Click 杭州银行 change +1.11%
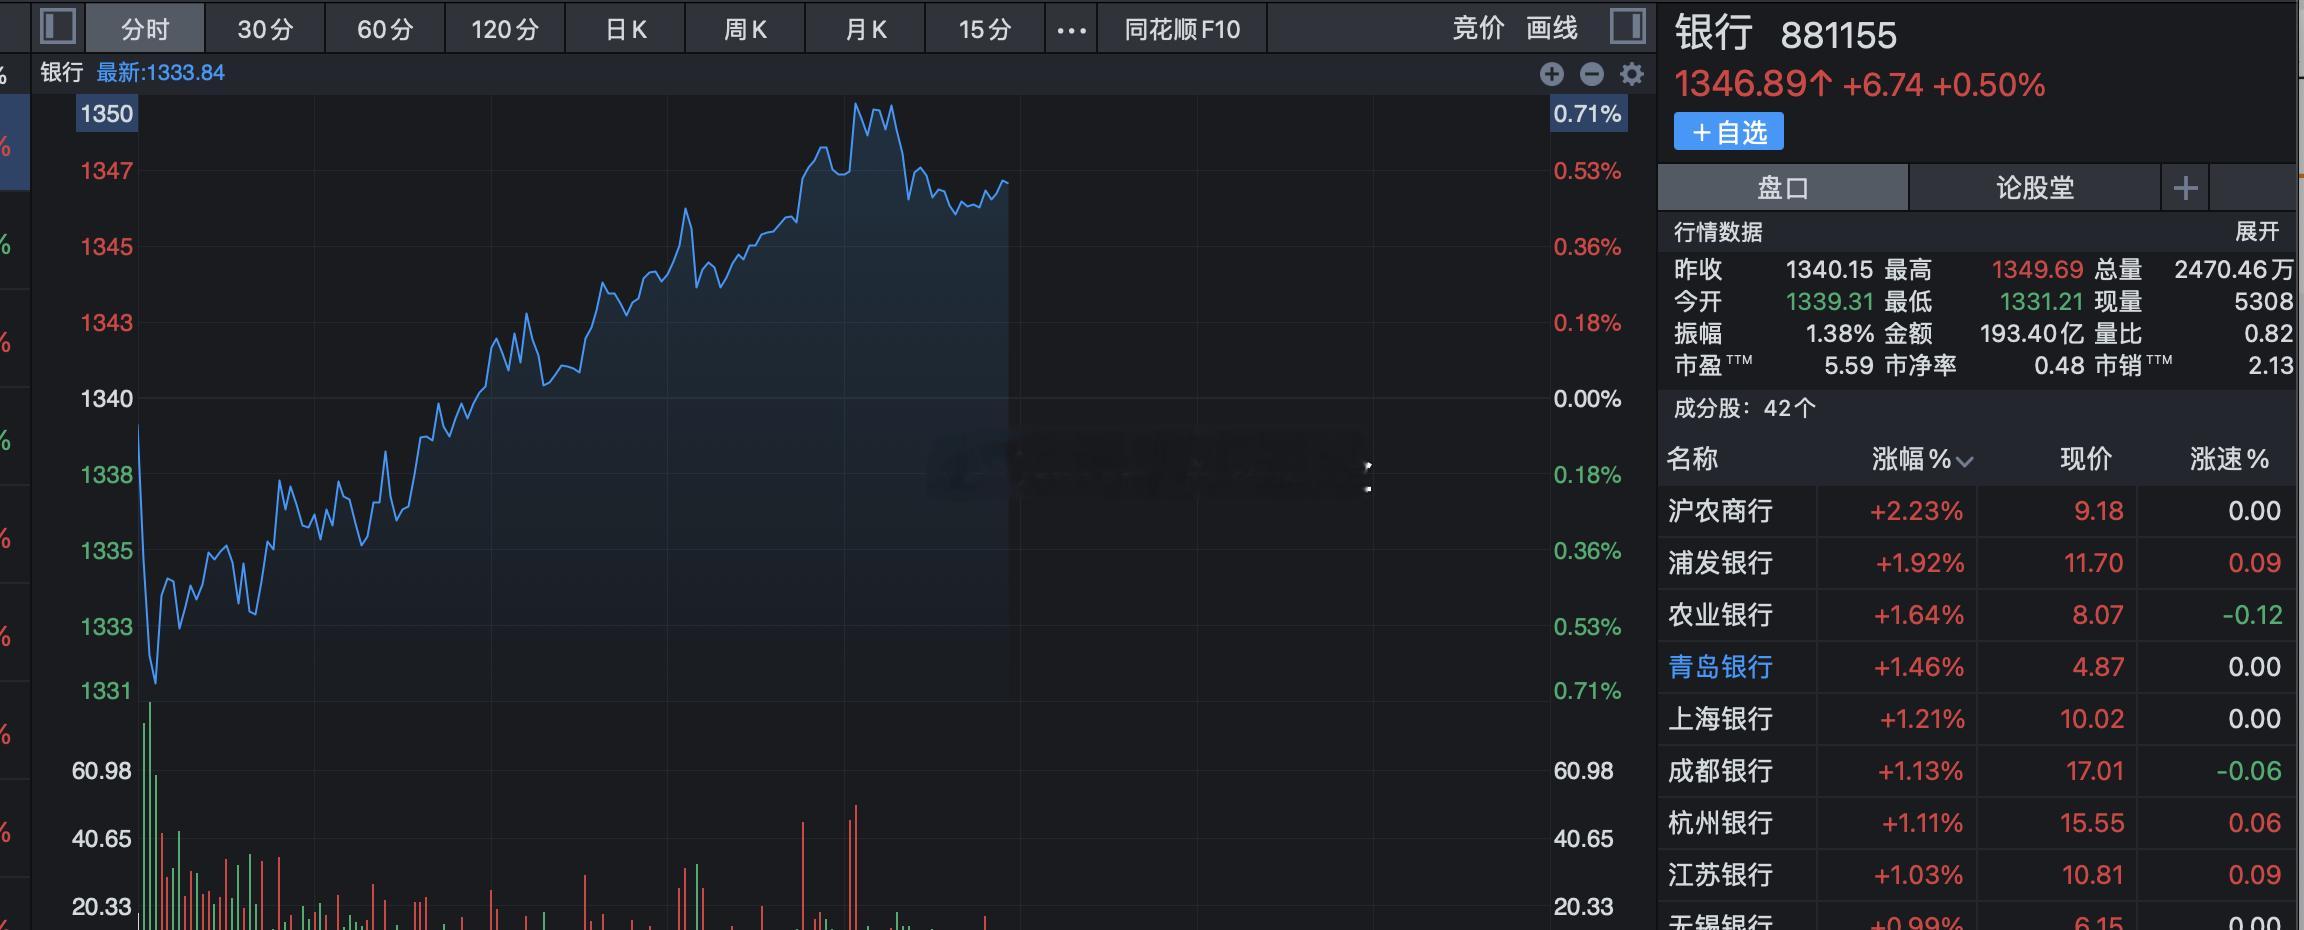Screen dimensions: 2304x930 pos(1922,823)
